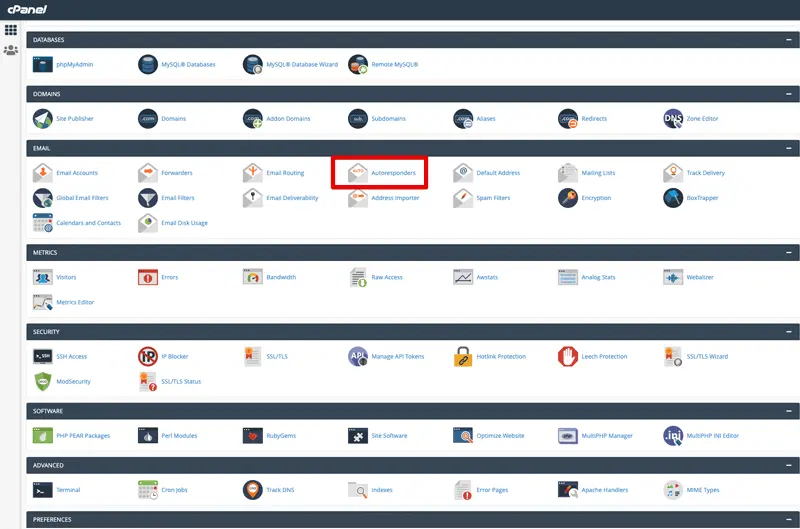The height and width of the screenshot is (529, 800).
Task: Open the Analog Stats link
Action: pos(598,277)
